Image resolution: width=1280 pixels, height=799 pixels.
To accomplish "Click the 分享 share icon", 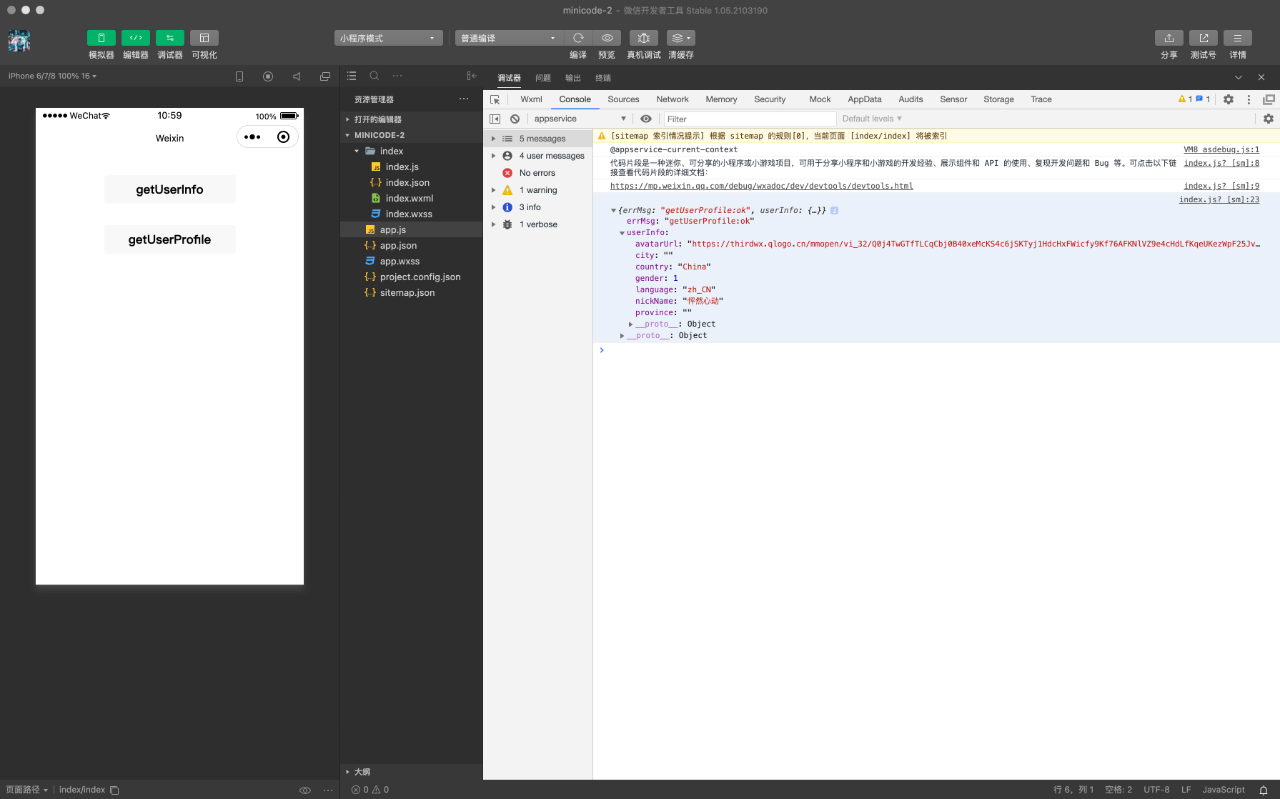I will click(1169, 38).
